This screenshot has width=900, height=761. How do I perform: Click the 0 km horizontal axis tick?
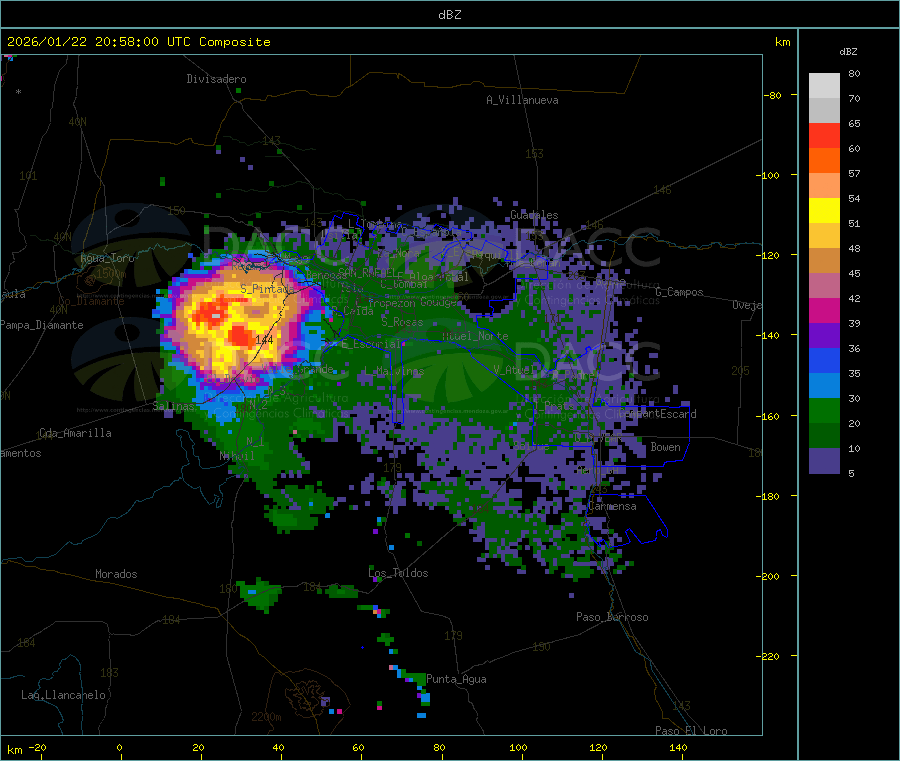coord(119,747)
